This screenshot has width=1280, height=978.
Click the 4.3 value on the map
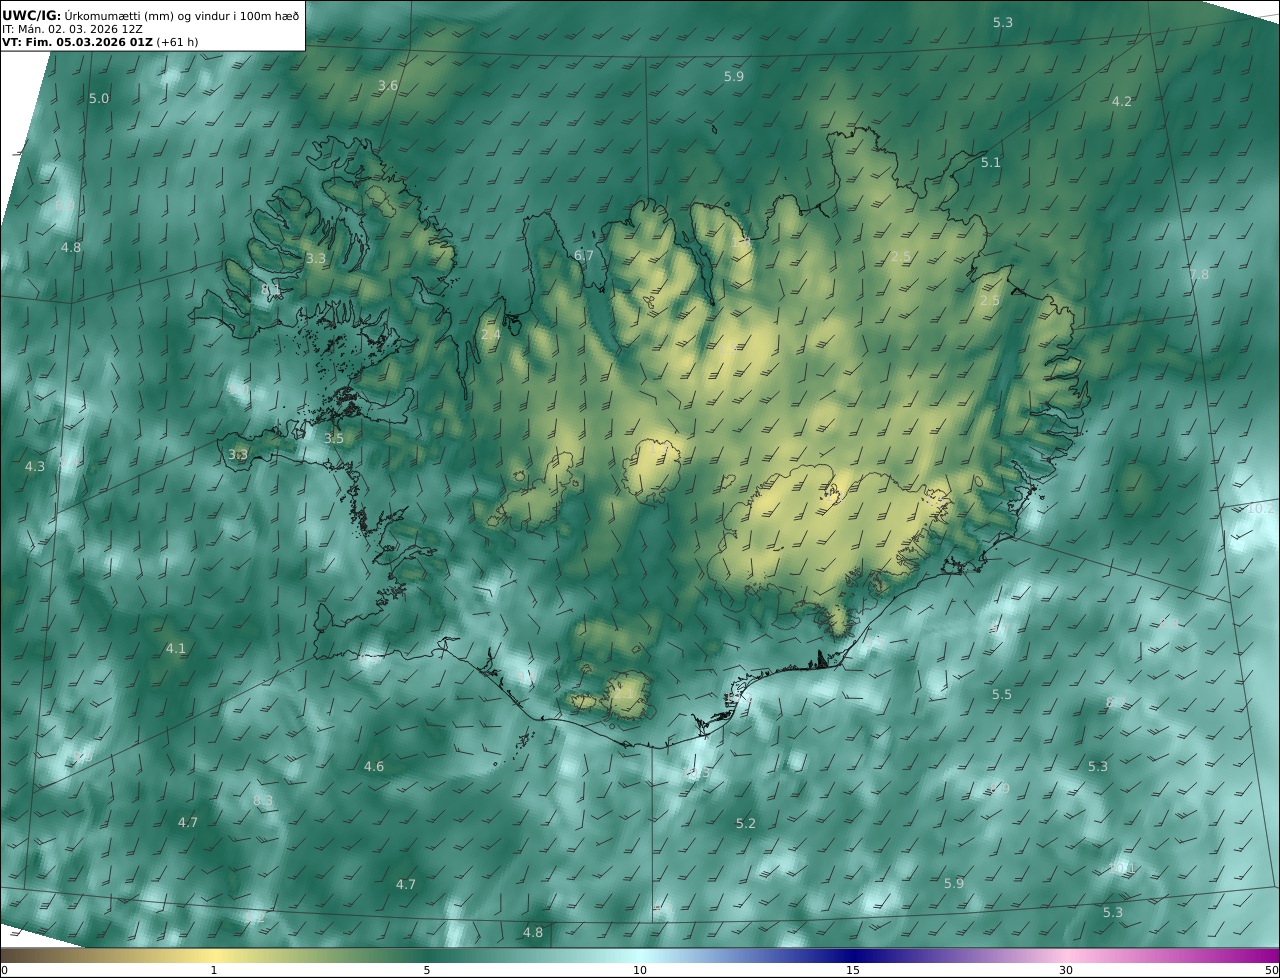(x=35, y=467)
